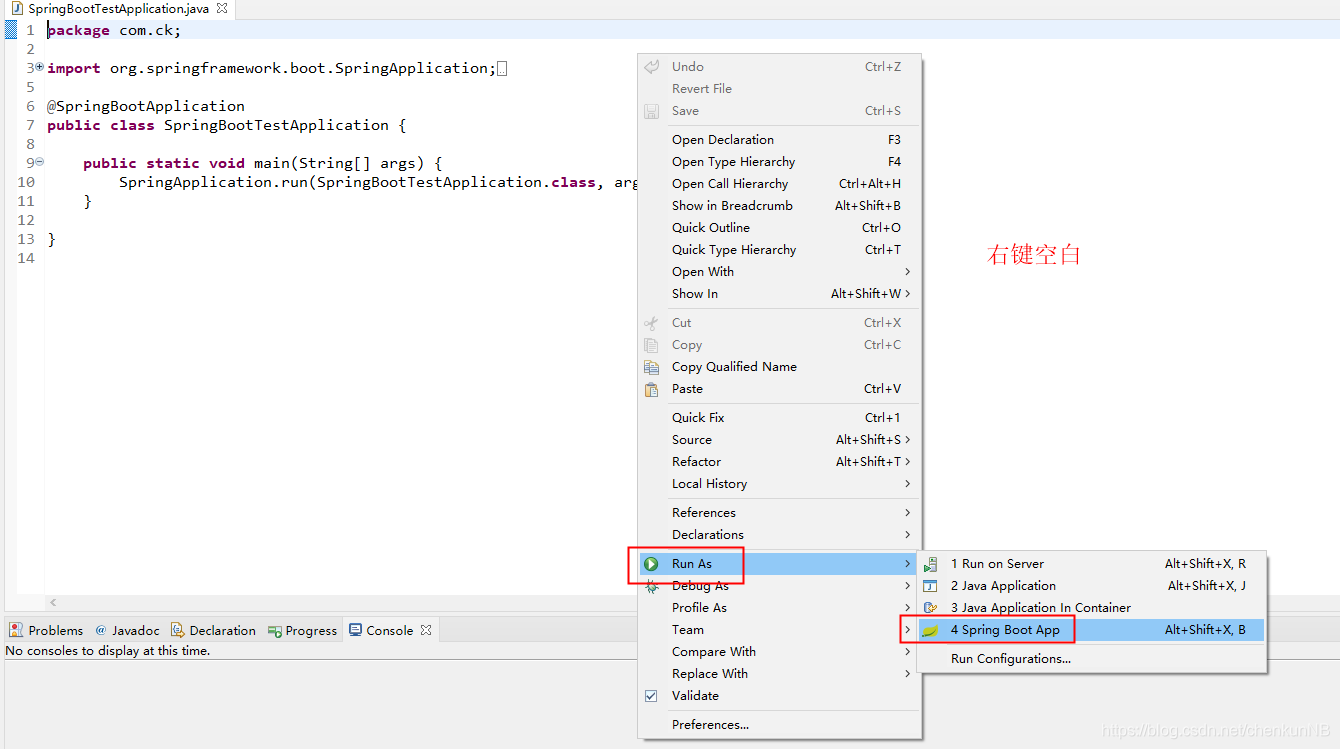The width and height of the screenshot is (1340, 749).
Task: Switch to the Problems tab
Action: 46,630
